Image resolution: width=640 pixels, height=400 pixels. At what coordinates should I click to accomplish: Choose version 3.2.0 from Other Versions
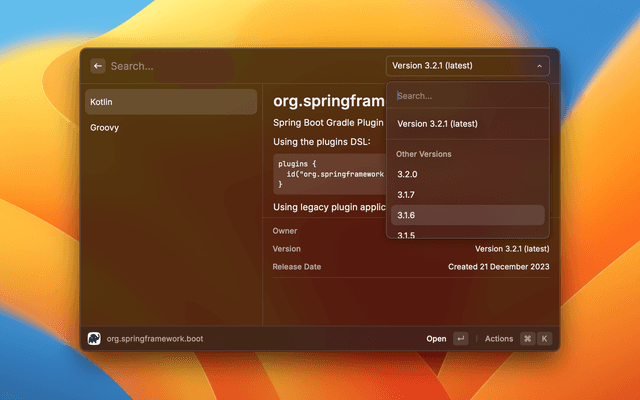[x=407, y=174]
